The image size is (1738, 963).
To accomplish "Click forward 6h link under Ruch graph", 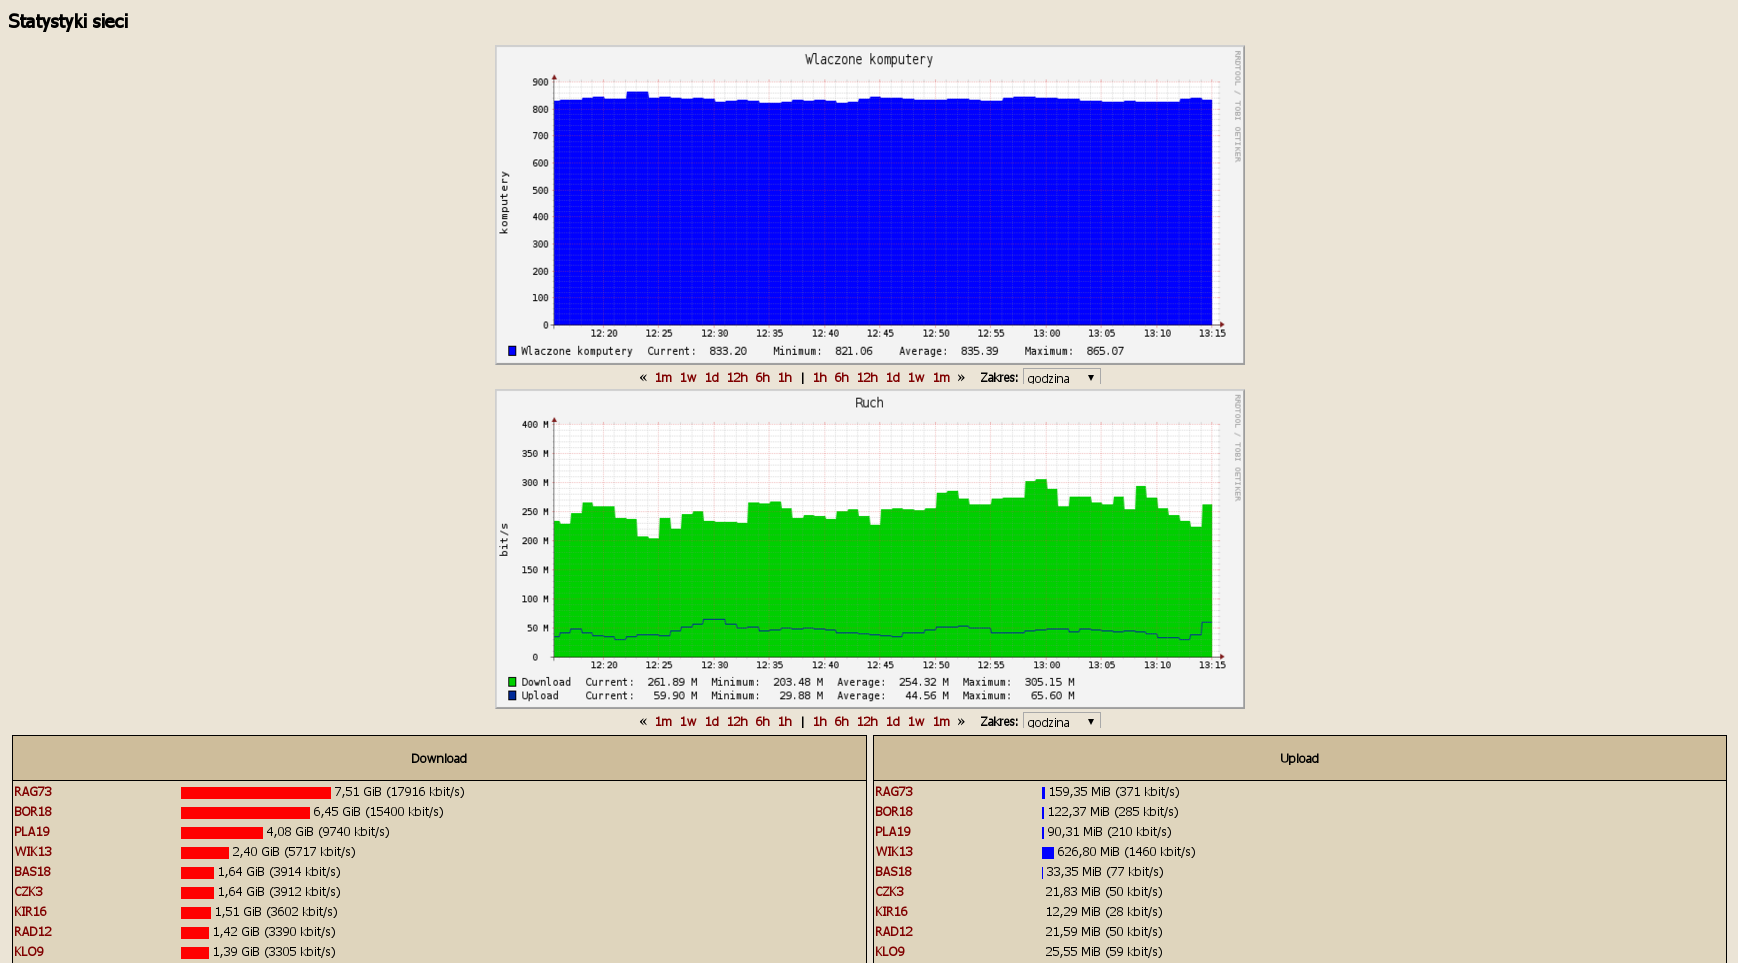I will (842, 722).
